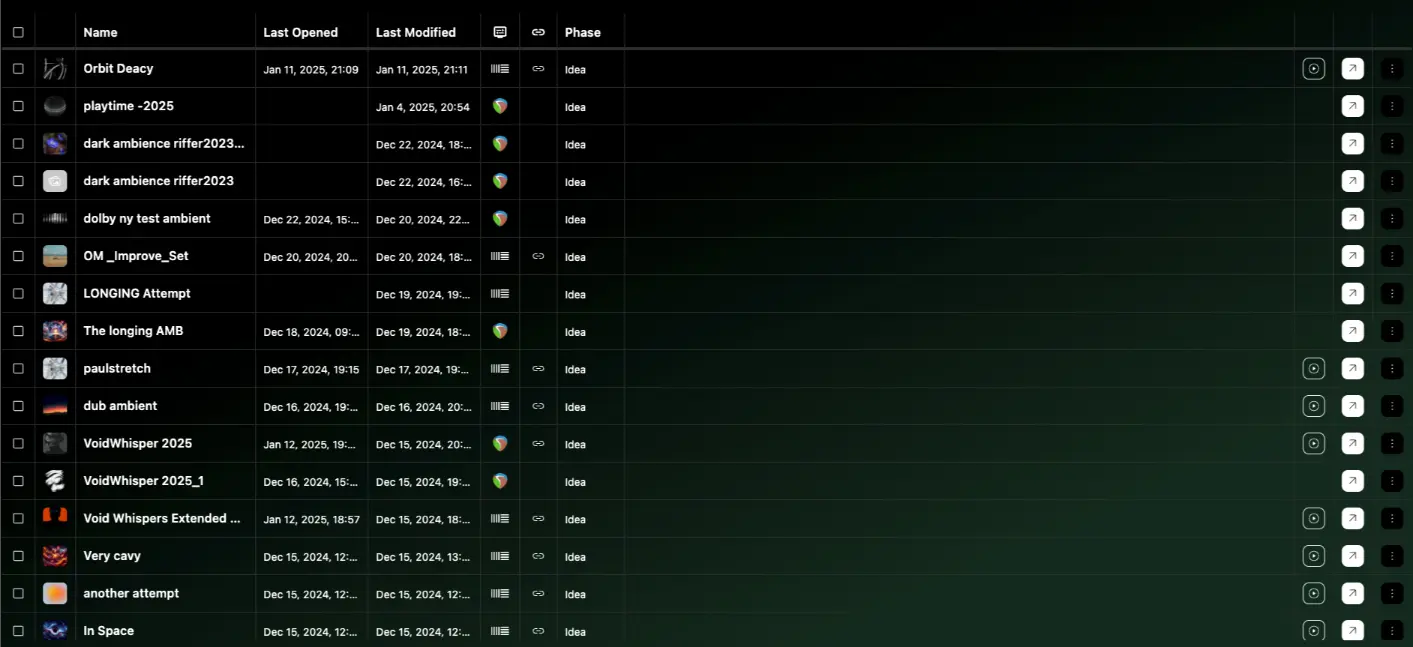1413x647 pixels.
Task: Open the In Space project with arrow icon
Action: 1352,631
